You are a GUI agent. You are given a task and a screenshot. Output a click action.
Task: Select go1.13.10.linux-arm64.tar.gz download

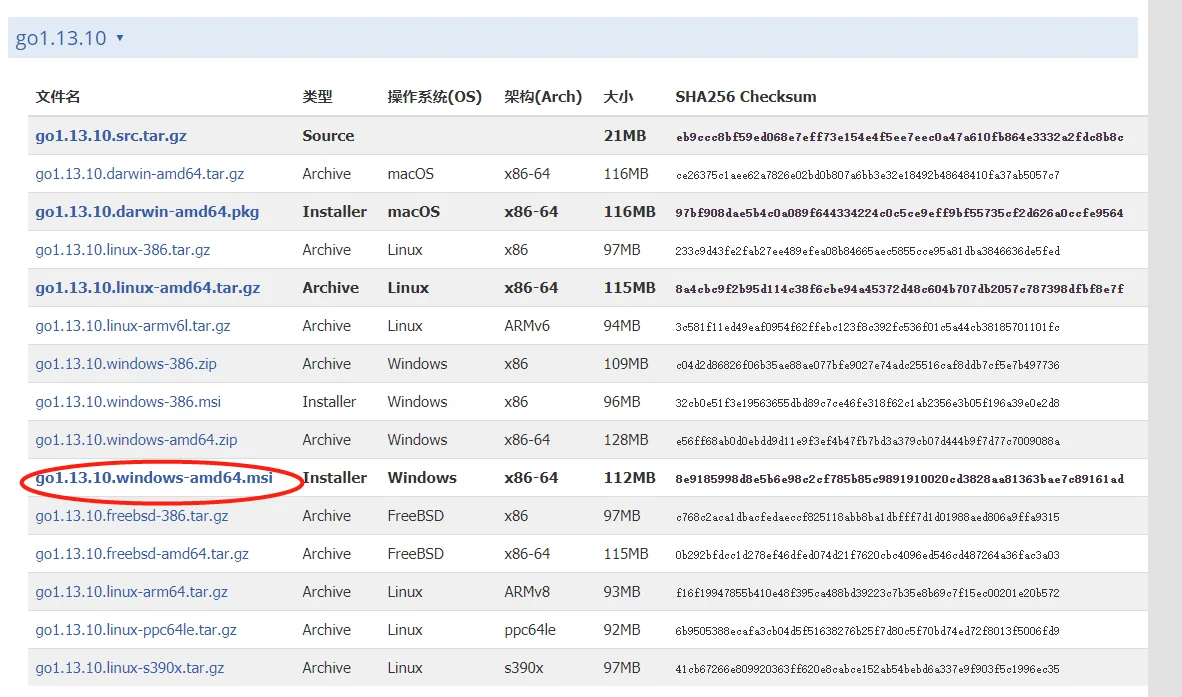click(131, 592)
